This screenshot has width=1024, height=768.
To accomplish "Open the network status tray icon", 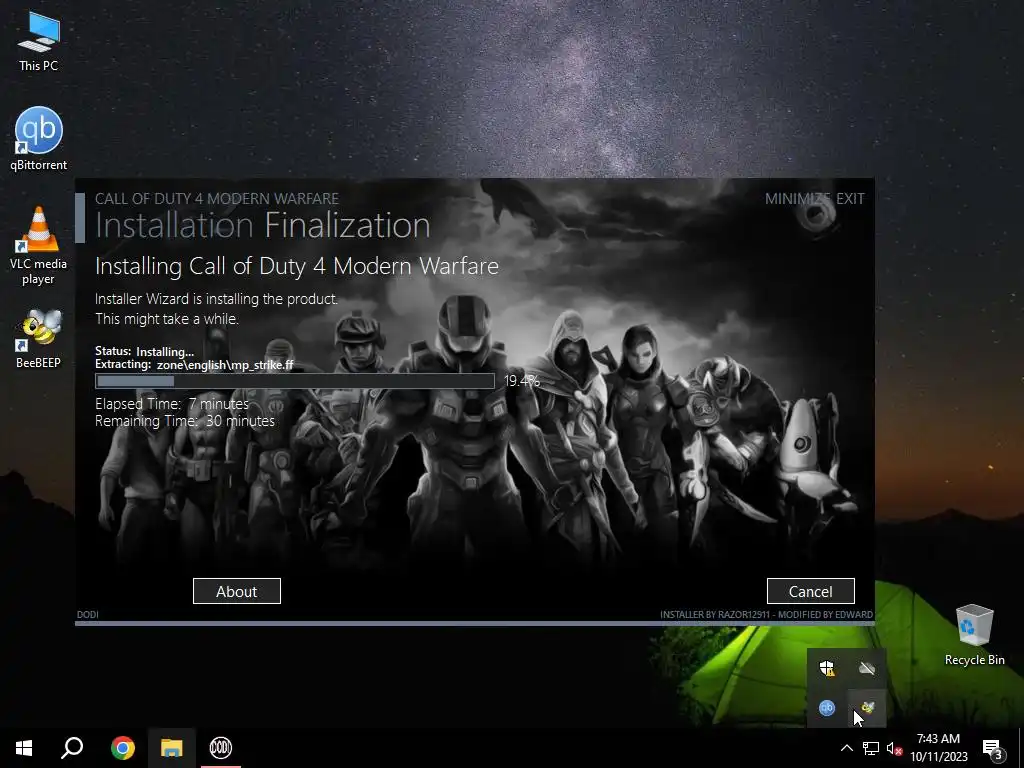I will click(x=871, y=748).
